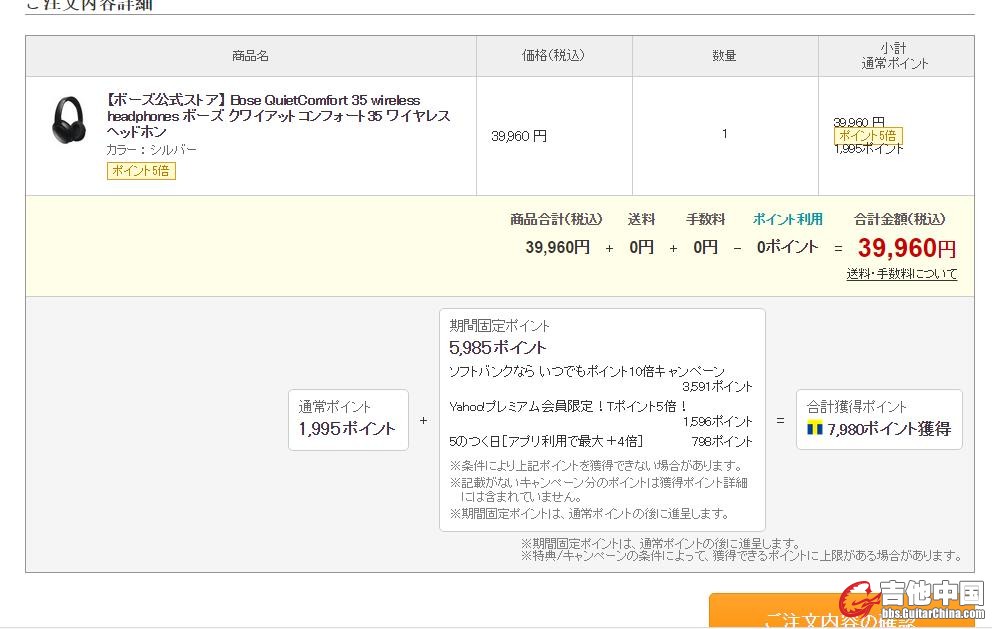The image size is (992, 629).
Task: Open the Bose QuietComfort 35 product title
Action: pos(278,116)
